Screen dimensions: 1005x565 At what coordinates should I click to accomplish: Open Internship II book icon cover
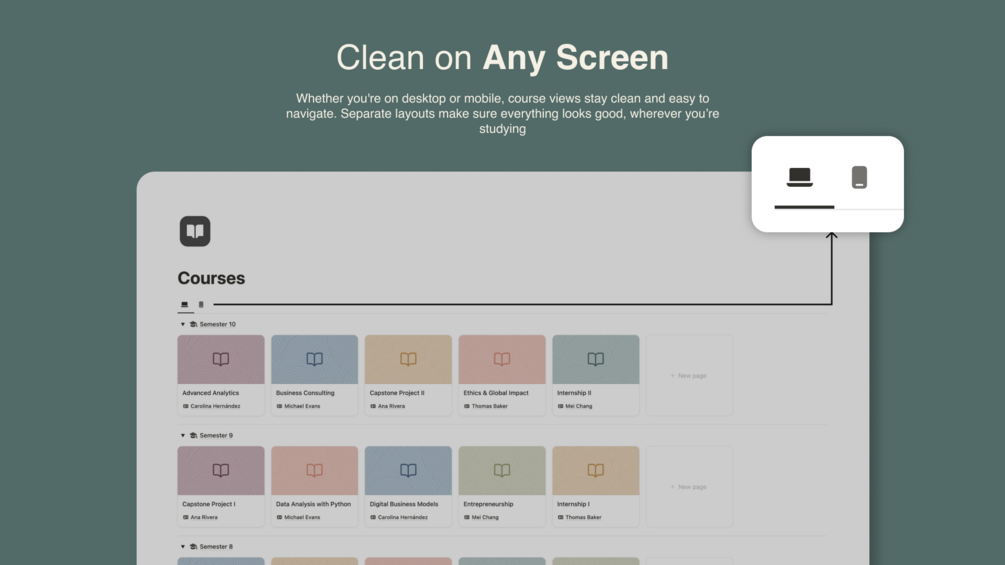click(595, 359)
